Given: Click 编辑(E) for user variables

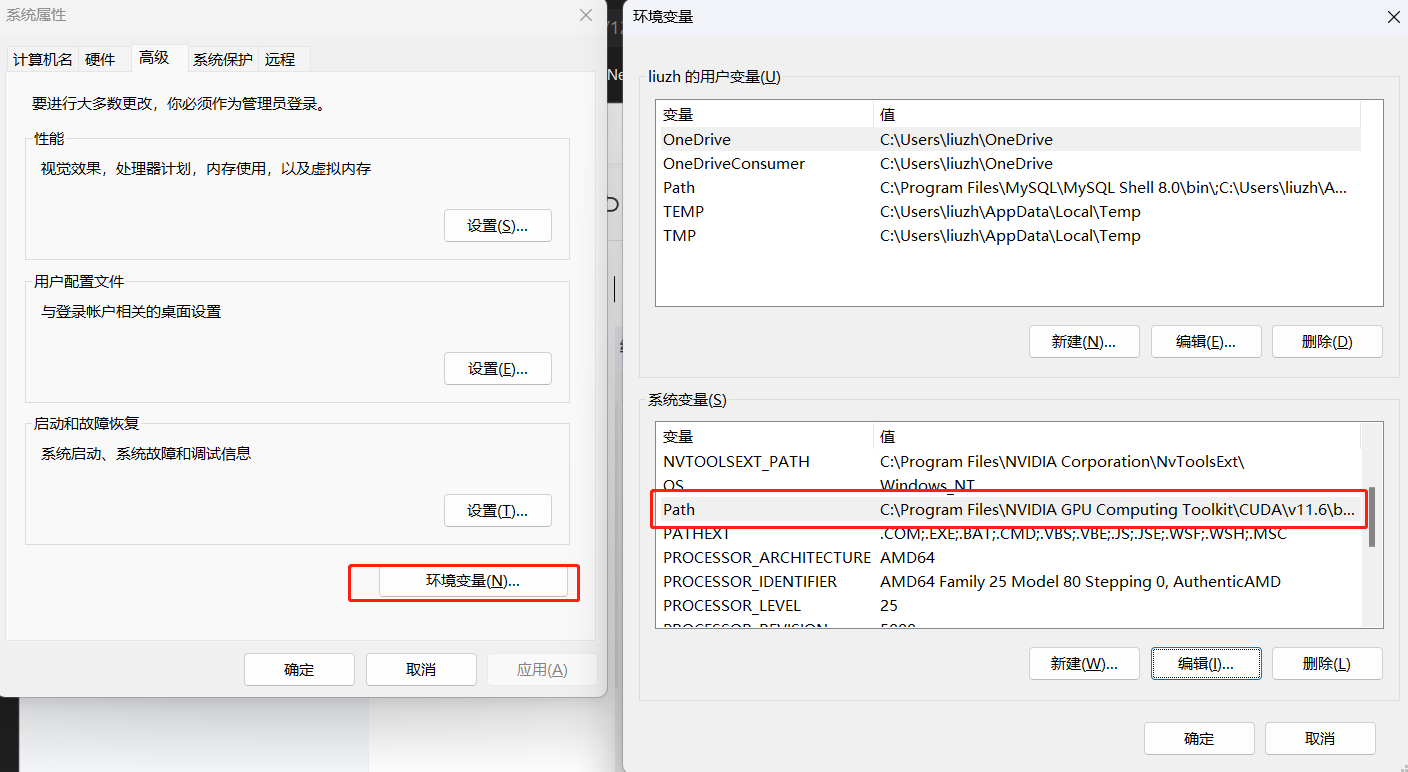Looking at the screenshot, I should point(1206,341).
